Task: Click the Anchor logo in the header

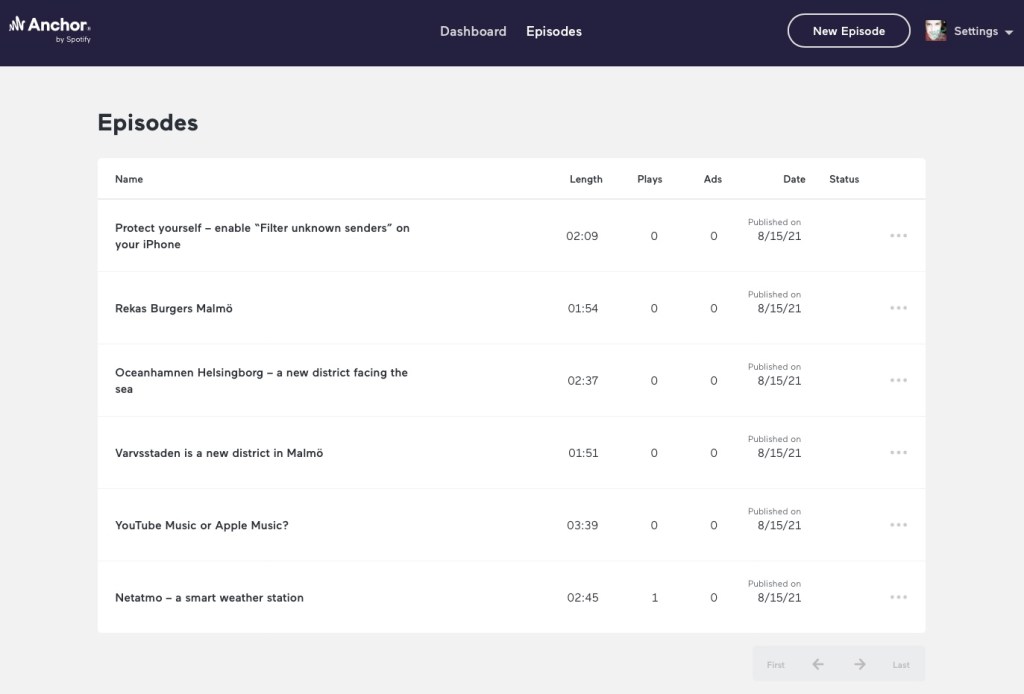Action: (x=51, y=30)
